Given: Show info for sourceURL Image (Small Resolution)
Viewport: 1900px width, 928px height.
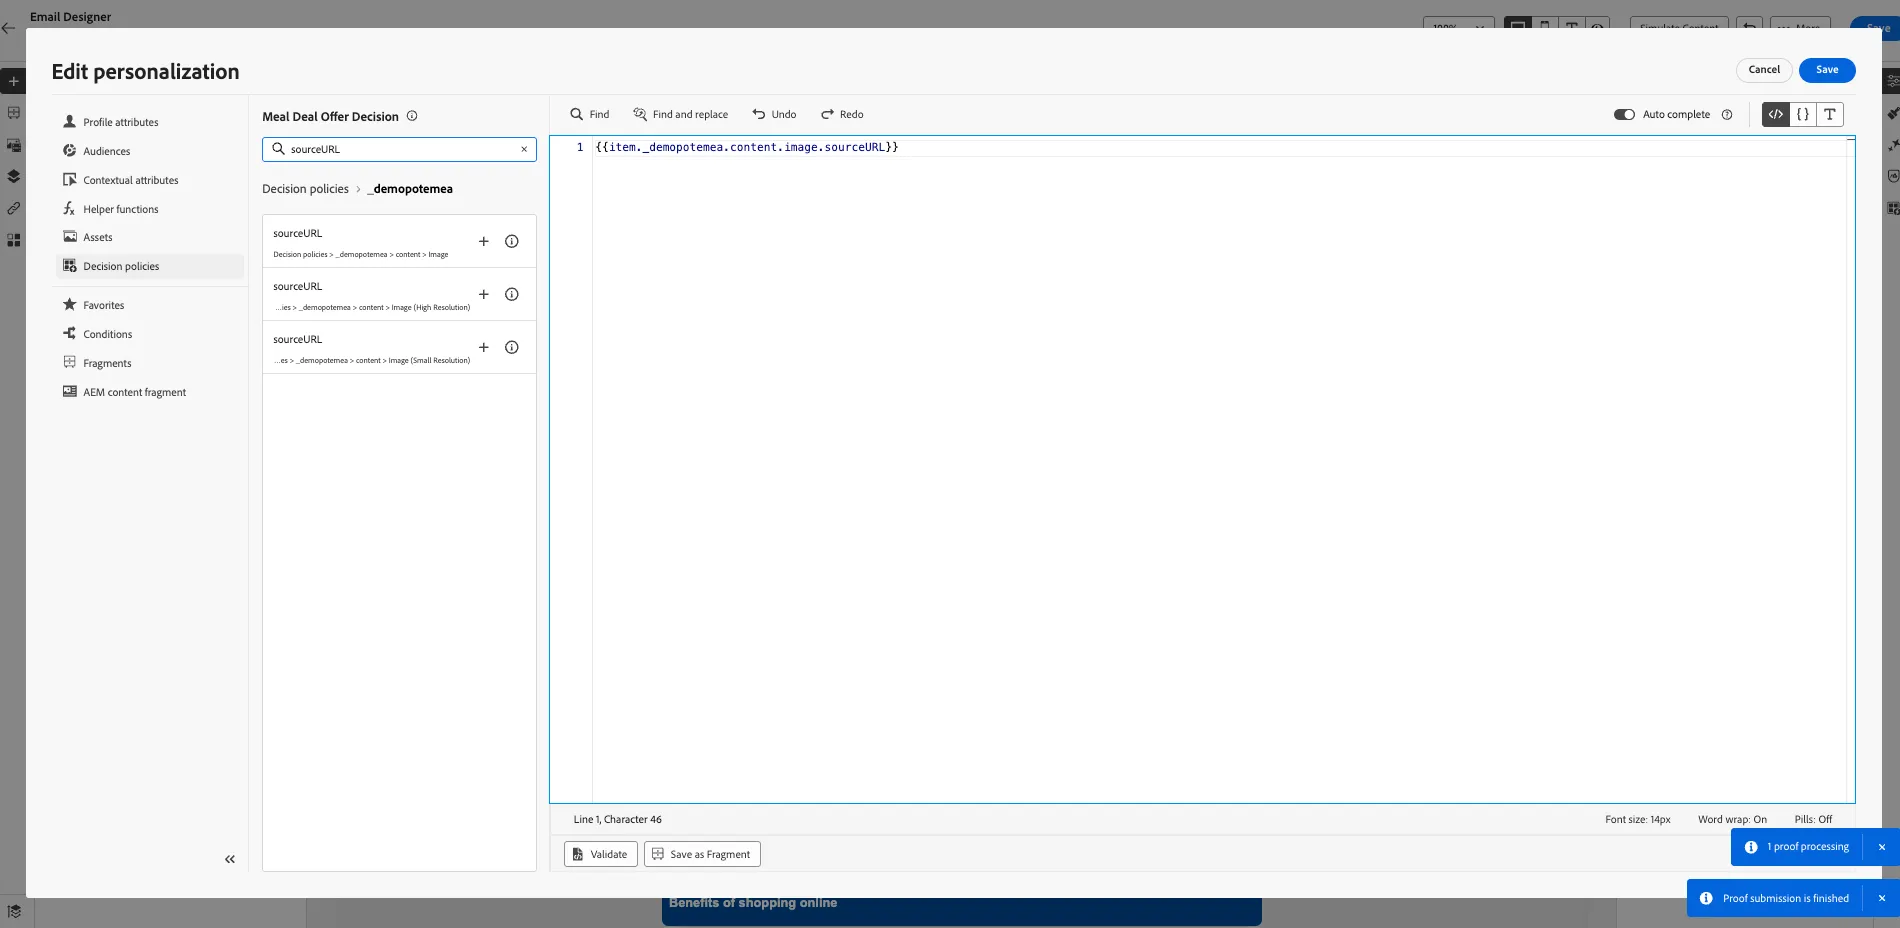Looking at the screenshot, I should tap(512, 347).
